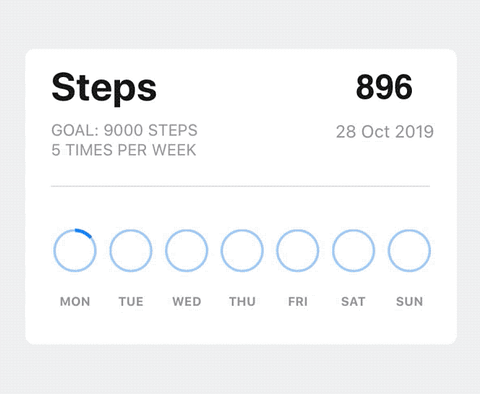Select Monday's progress ring
480x394 pixels.
(x=75, y=250)
